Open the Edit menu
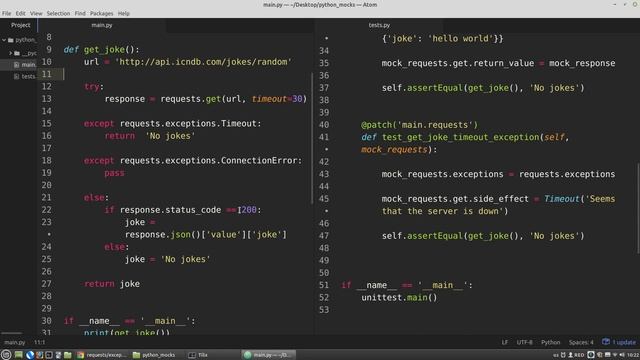Screen dimensions: 640x360 click(20, 13)
